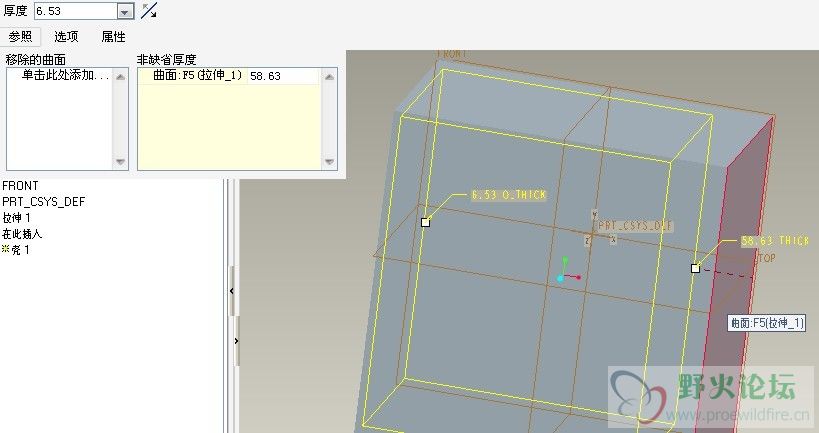The height and width of the screenshot is (433, 819).
Task: Select PRT_CSYS_DEF in the model tree
Action: pos(43,202)
